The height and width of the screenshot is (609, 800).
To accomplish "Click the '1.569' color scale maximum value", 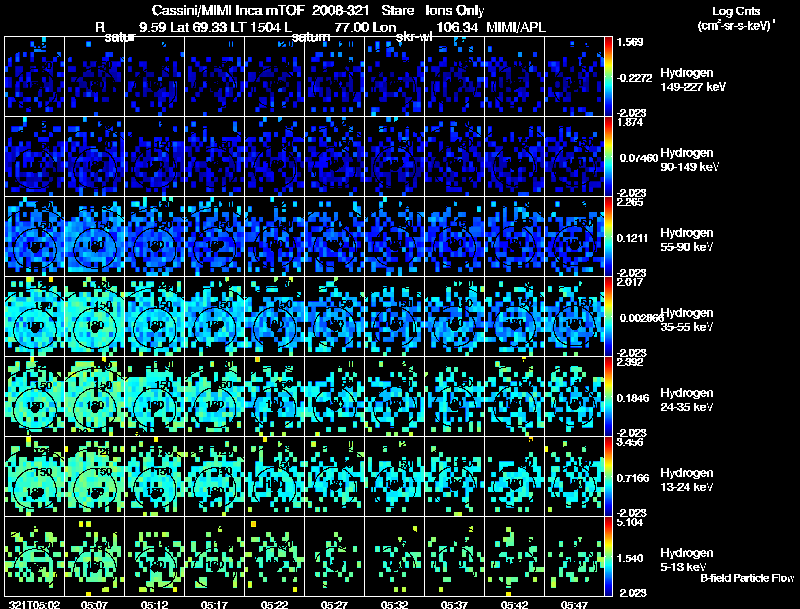I will [630, 42].
